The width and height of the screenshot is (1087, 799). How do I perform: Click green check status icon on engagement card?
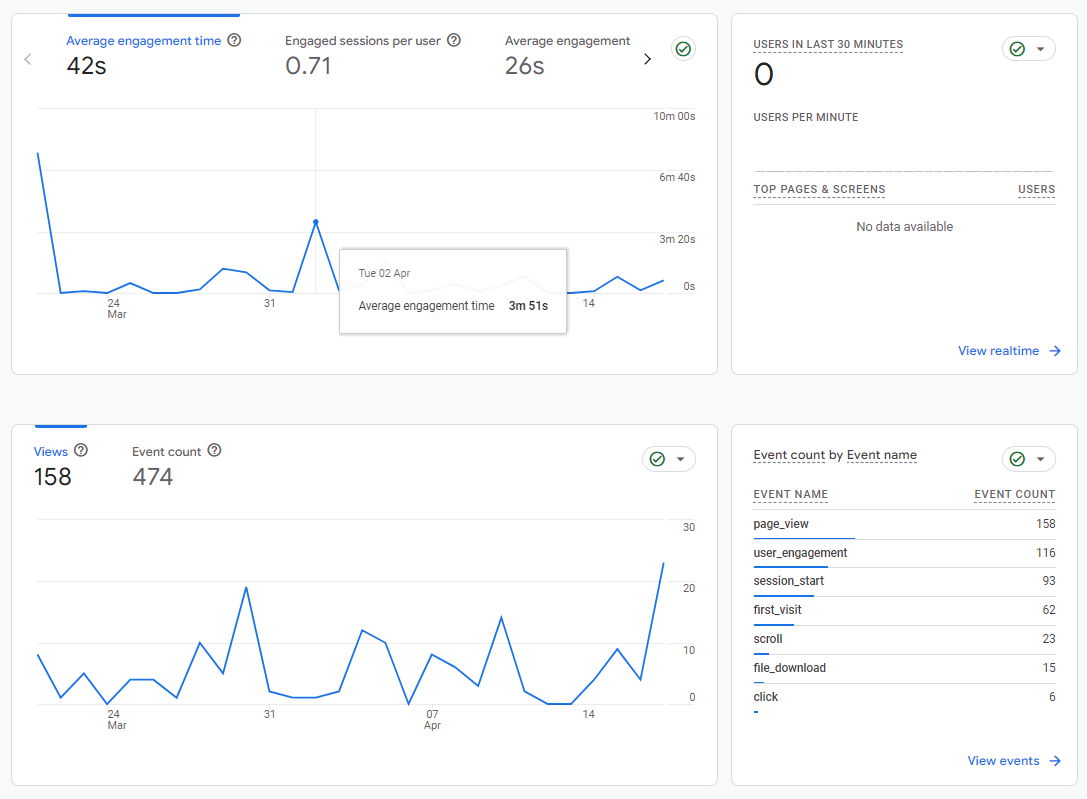pyautogui.click(x=683, y=49)
